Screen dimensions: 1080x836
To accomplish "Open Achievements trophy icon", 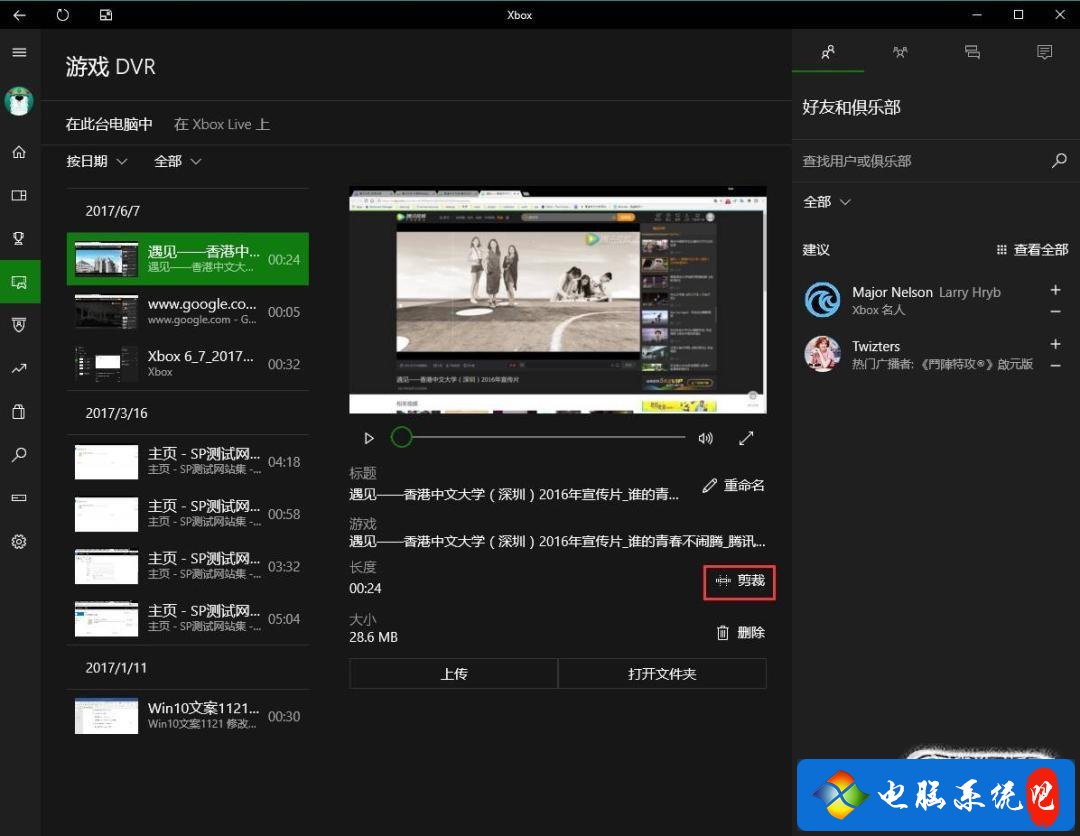I will pyautogui.click(x=19, y=238).
